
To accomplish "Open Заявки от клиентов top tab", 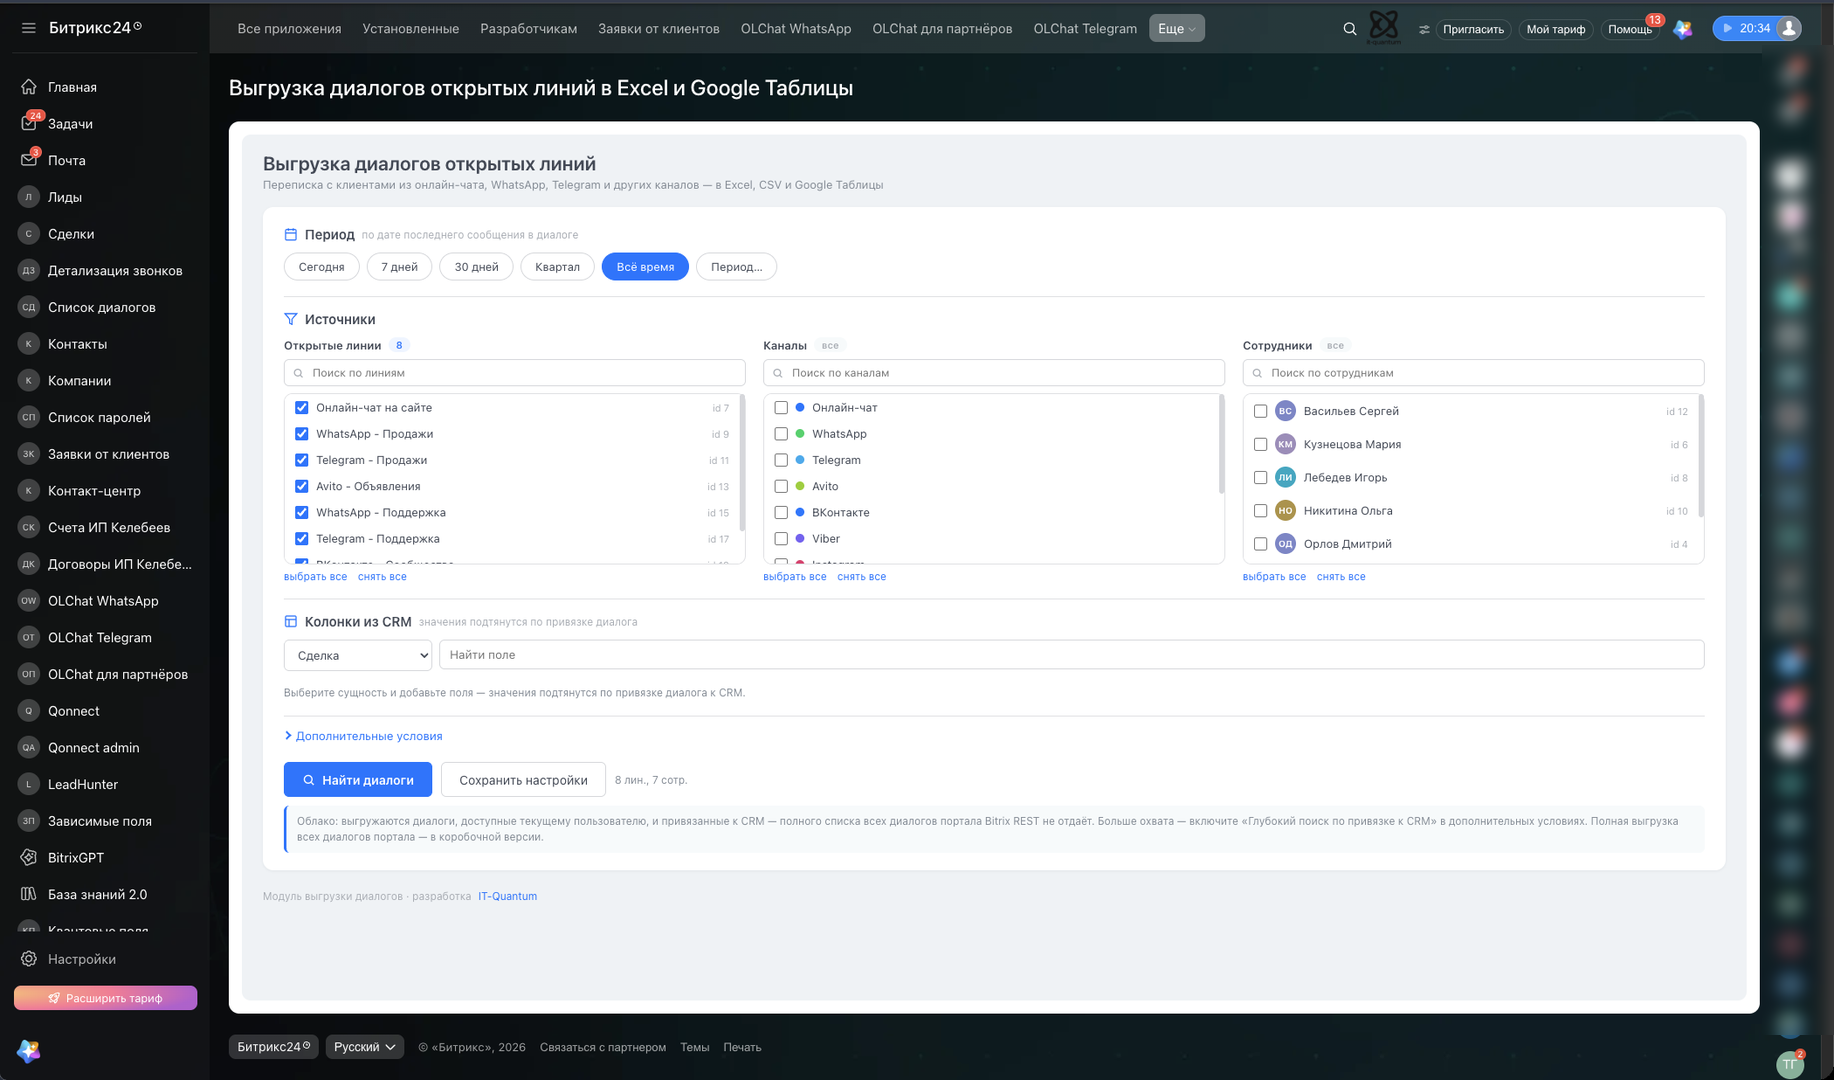I will click(659, 29).
